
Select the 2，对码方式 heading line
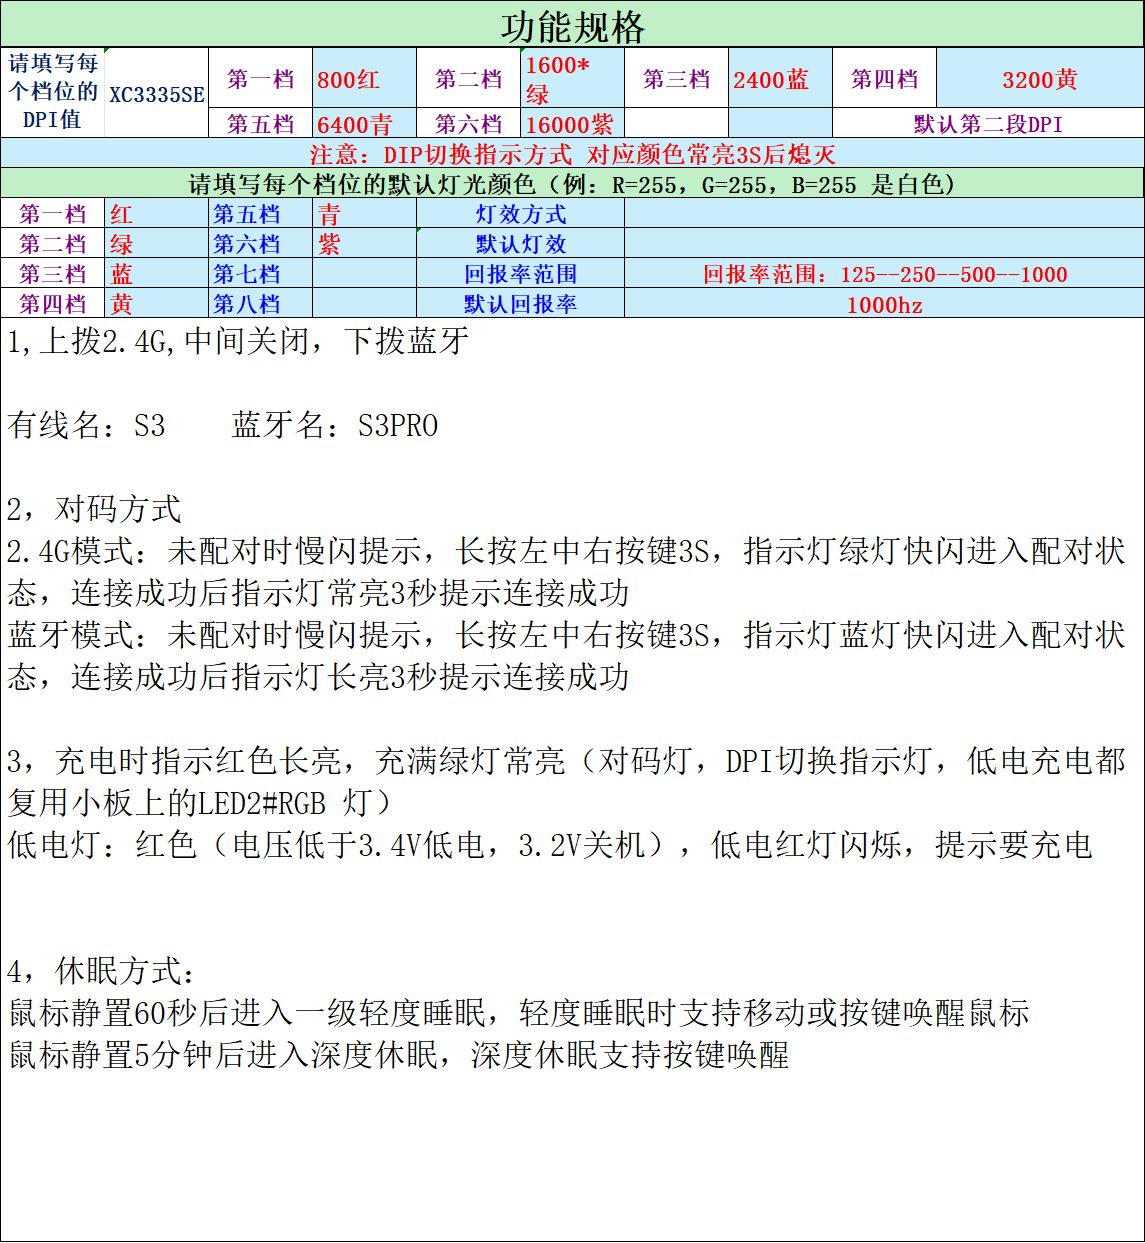pyautogui.click(x=94, y=509)
